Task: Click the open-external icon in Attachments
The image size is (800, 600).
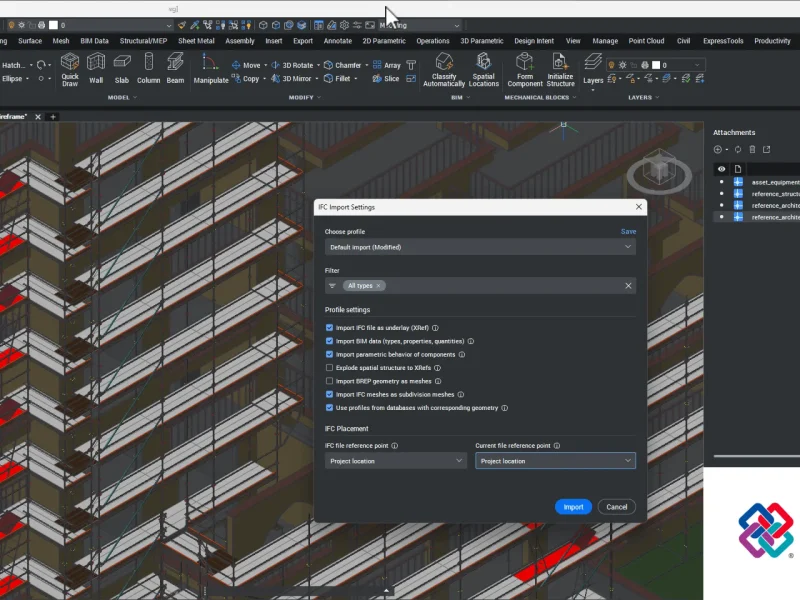Action: 766,149
